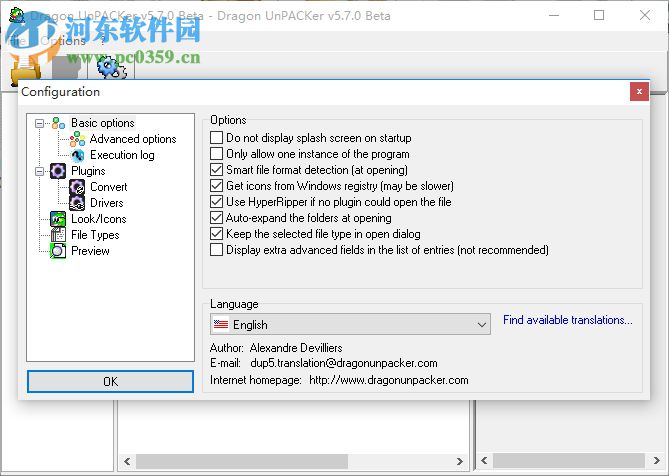Screen dimensions: 669x476
Task: Select Advanced options in the tree
Action: (133, 139)
